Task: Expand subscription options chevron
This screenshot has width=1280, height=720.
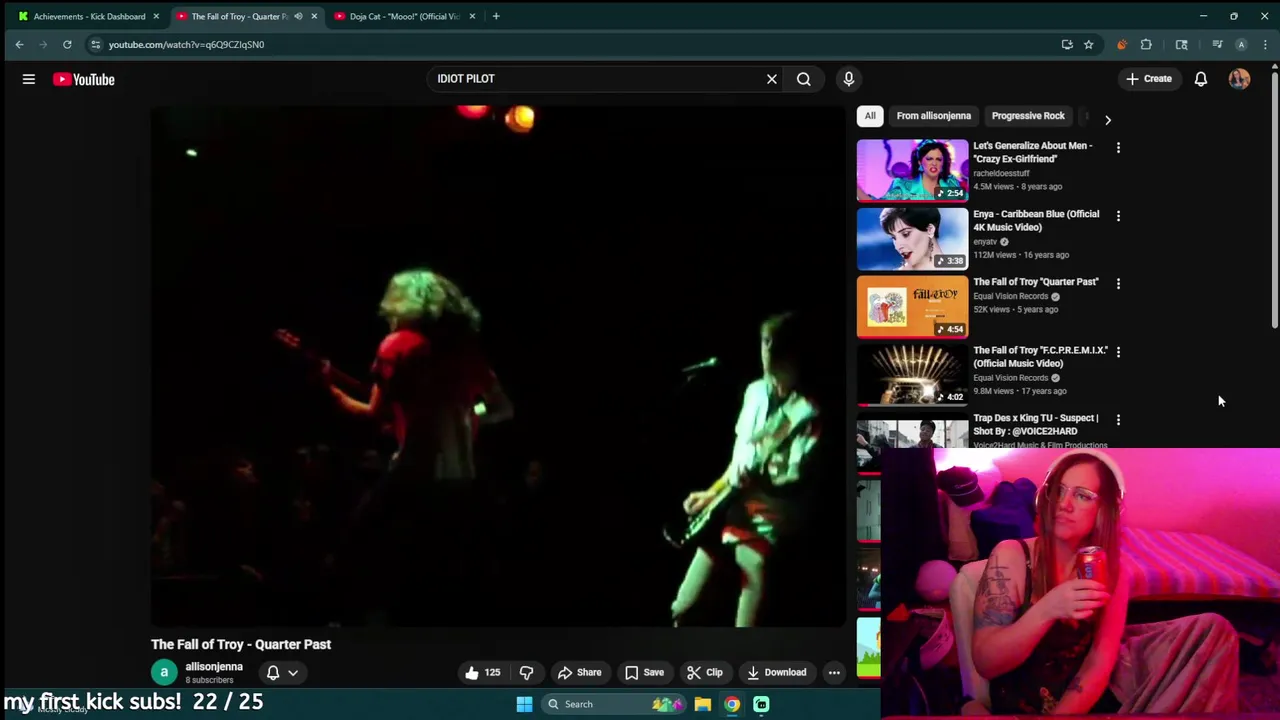Action: click(x=293, y=673)
